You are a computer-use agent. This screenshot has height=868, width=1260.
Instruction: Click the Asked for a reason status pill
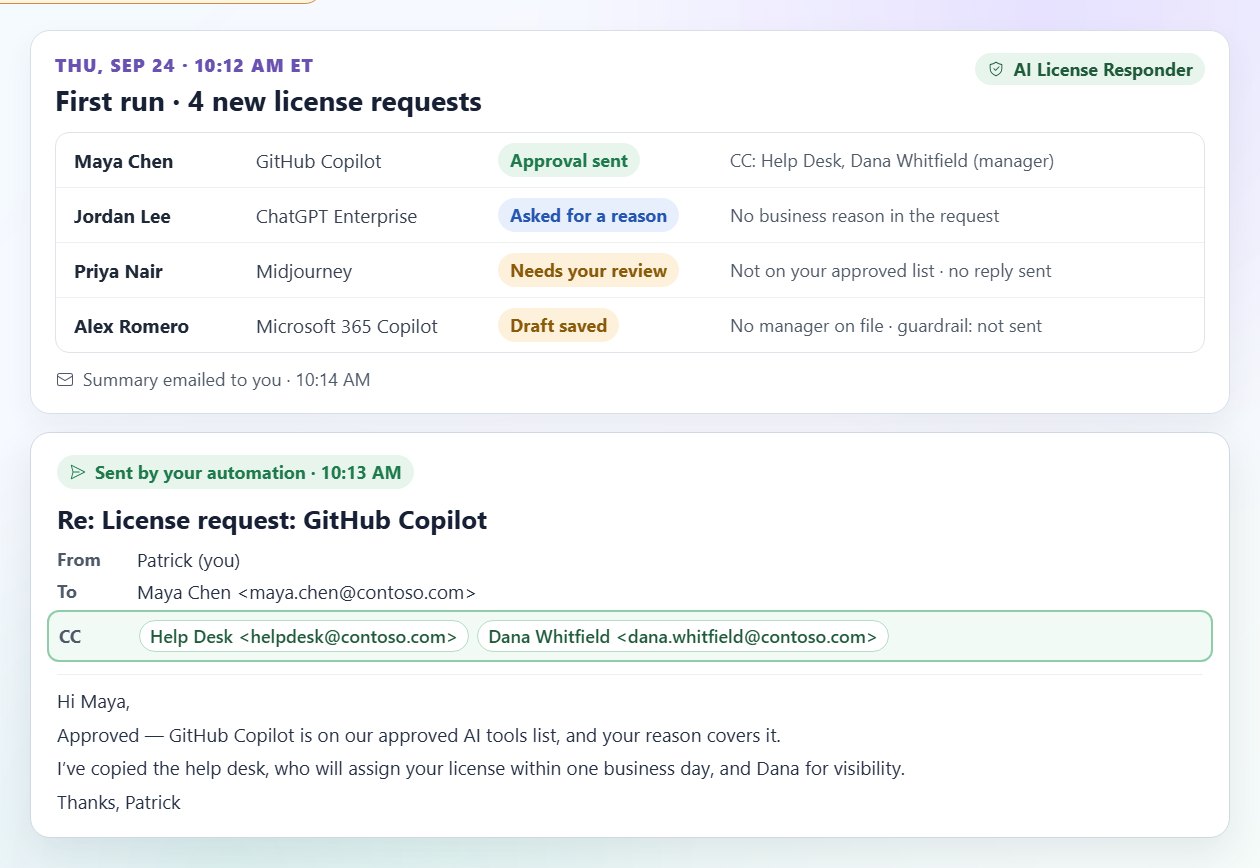tap(588, 215)
